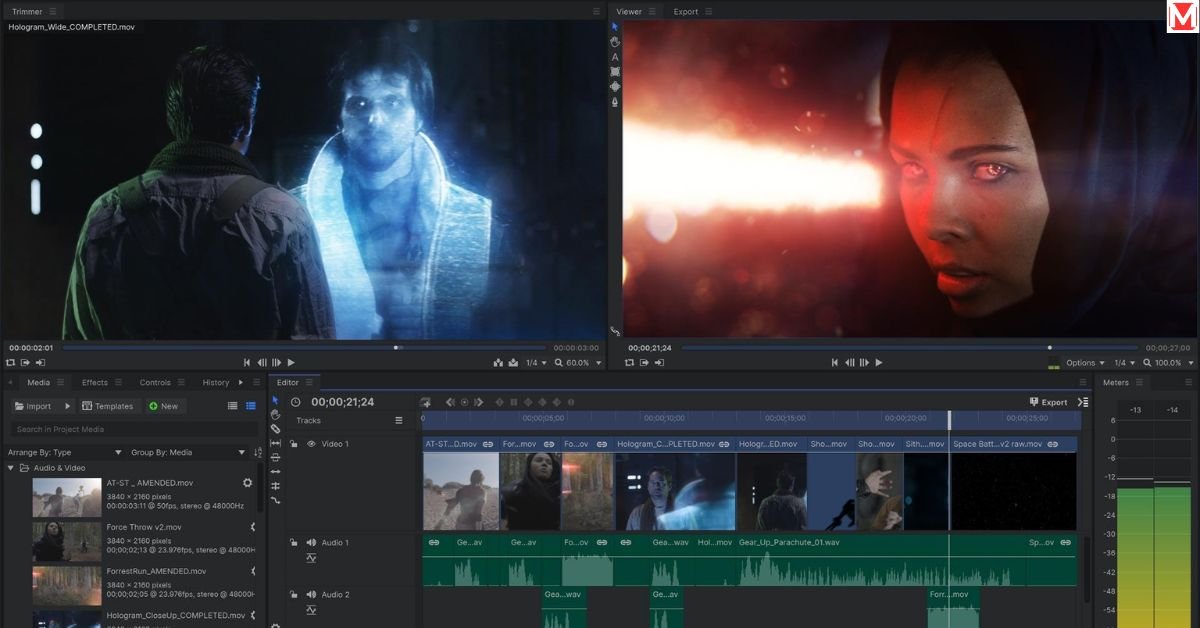Switch Media panel to list view
Image resolution: width=1200 pixels, height=628 pixels.
232,406
